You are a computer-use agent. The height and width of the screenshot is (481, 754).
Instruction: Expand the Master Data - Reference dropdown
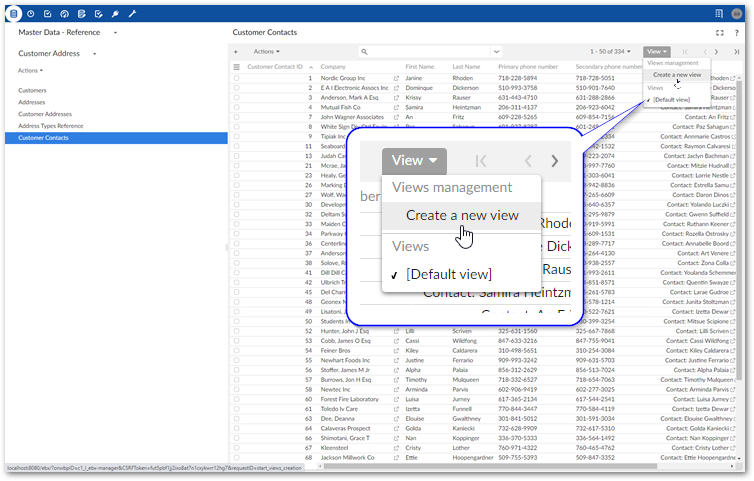click(113, 33)
